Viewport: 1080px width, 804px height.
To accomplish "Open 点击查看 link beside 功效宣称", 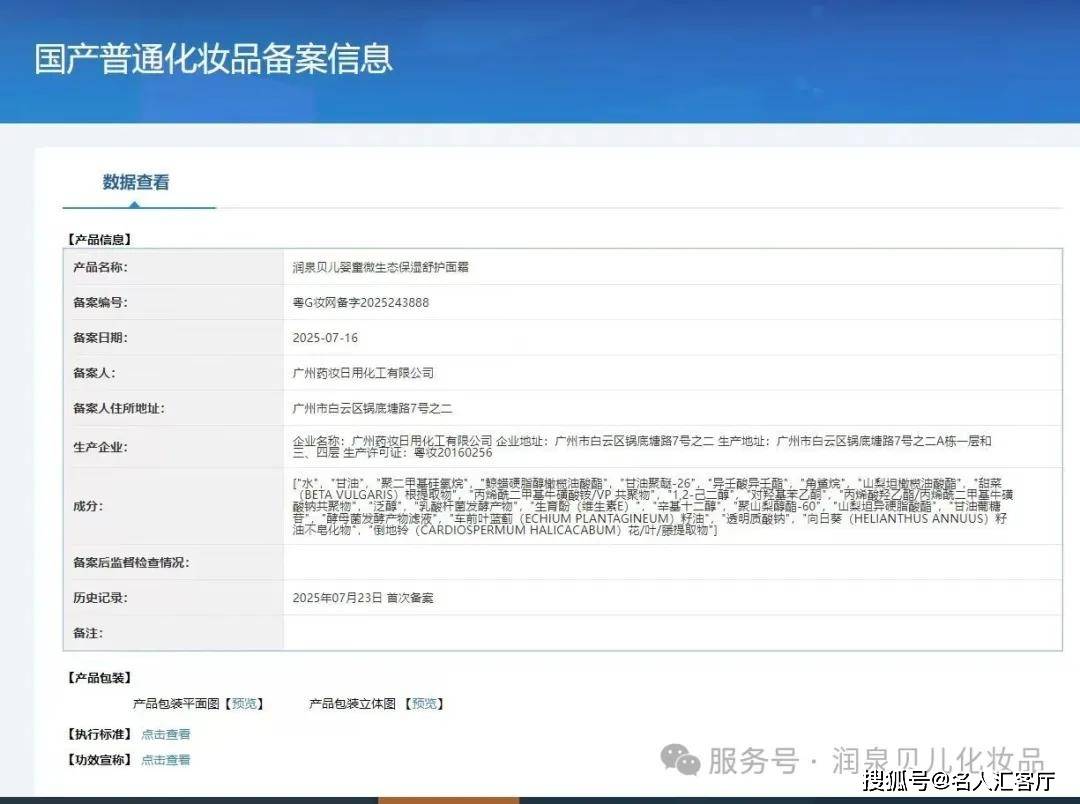I will click(165, 760).
